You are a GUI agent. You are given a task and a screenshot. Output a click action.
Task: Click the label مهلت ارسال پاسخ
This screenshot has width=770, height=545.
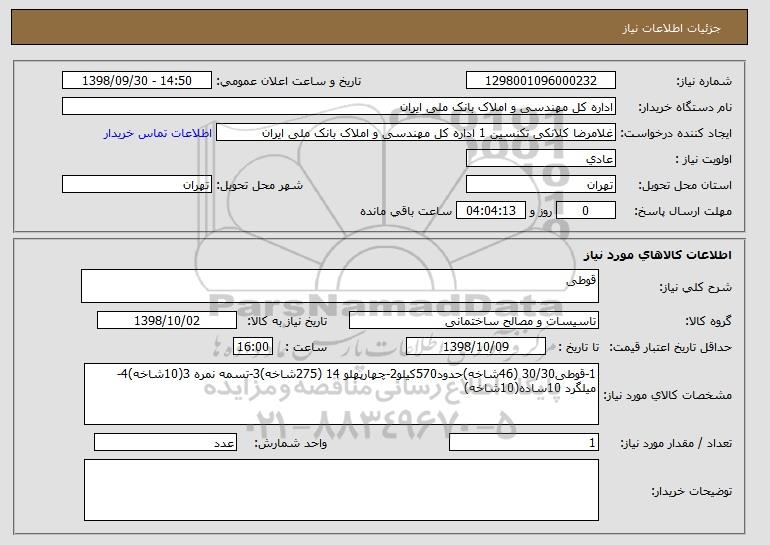[683, 212]
